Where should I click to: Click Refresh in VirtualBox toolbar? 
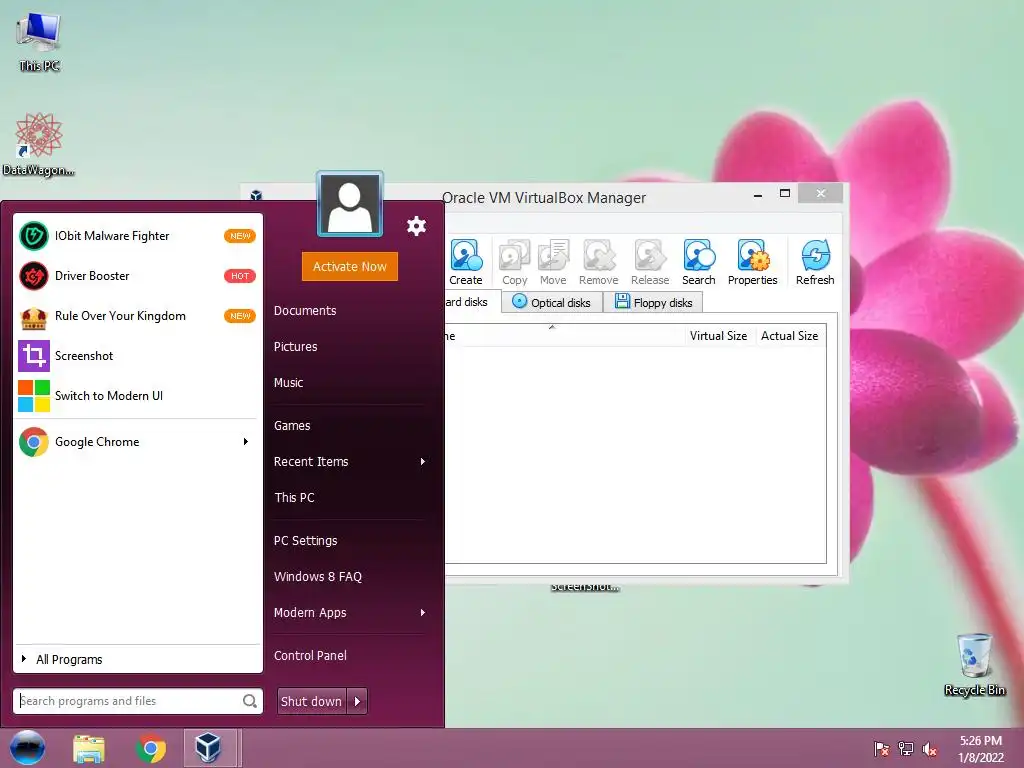coord(815,263)
